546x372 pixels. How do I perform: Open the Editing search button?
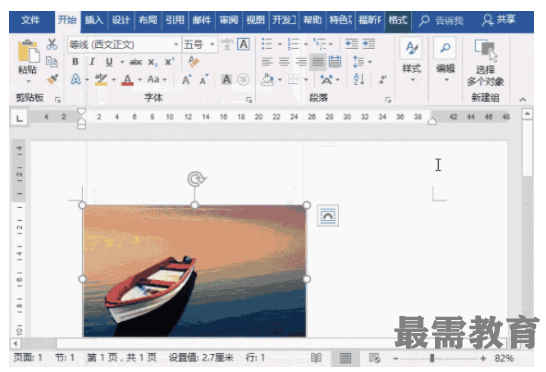[445, 59]
